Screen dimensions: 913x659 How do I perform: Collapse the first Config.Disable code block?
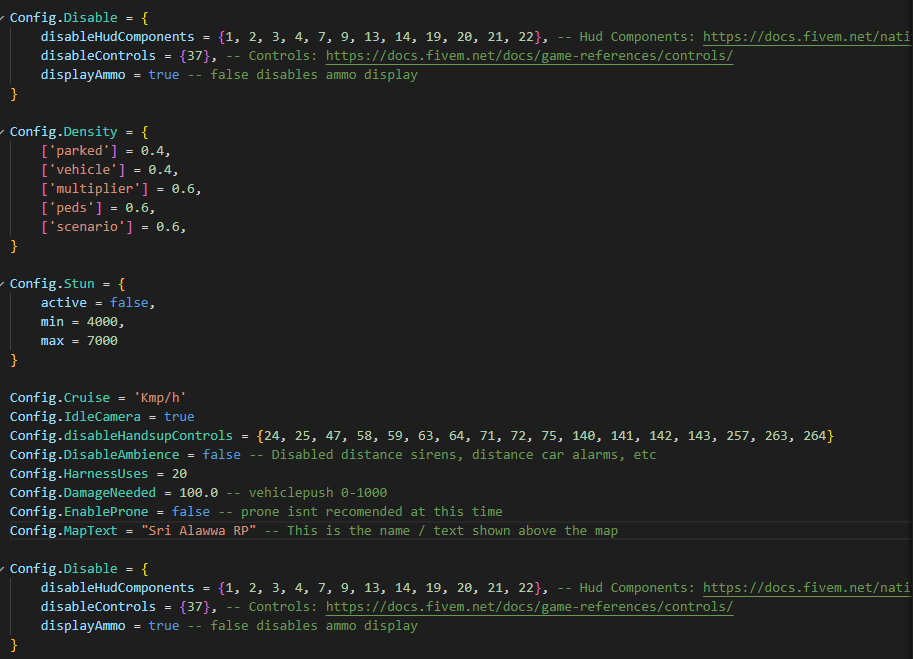[4, 17]
